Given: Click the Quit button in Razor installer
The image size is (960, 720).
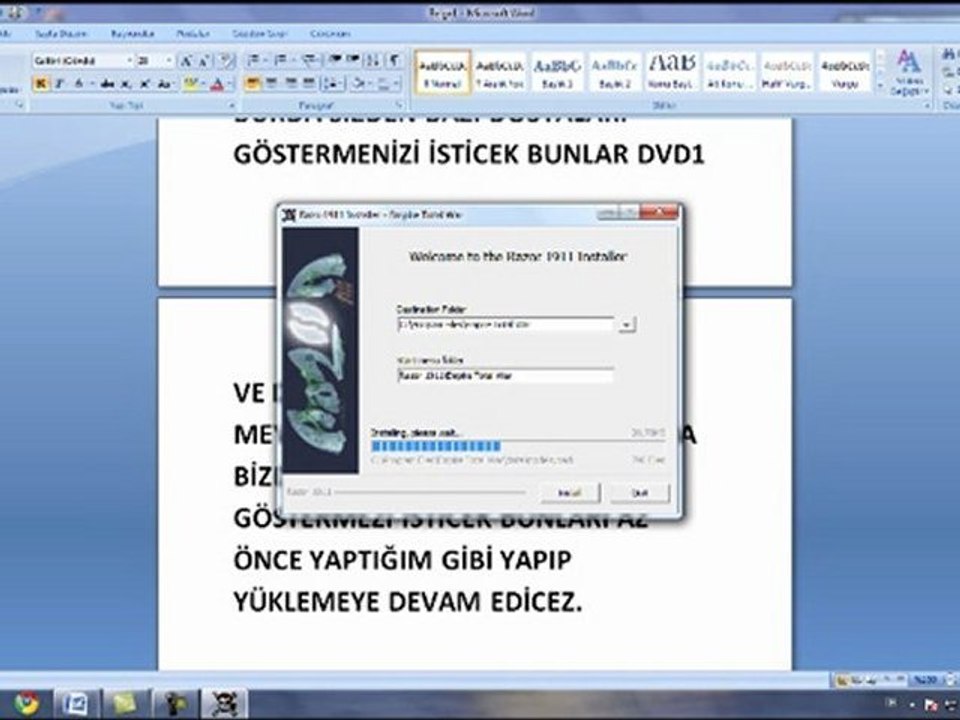Looking at the screenshot, I should point(640,493).
